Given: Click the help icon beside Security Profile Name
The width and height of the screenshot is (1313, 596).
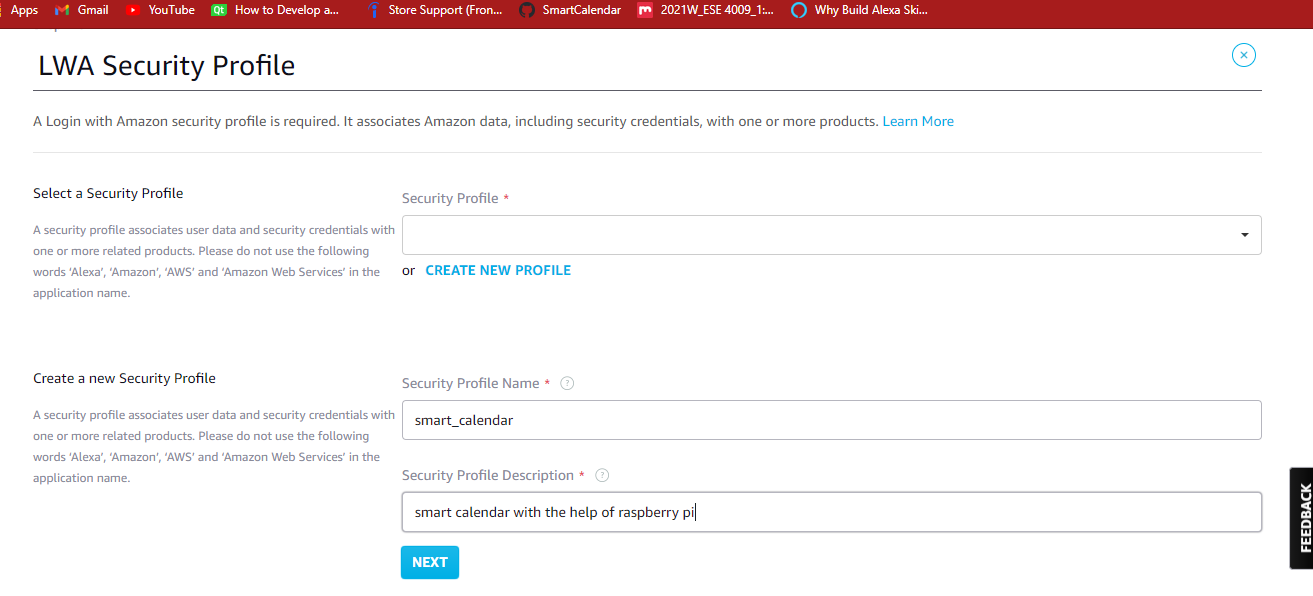Looking at the screenshot, I should (567, 383).
